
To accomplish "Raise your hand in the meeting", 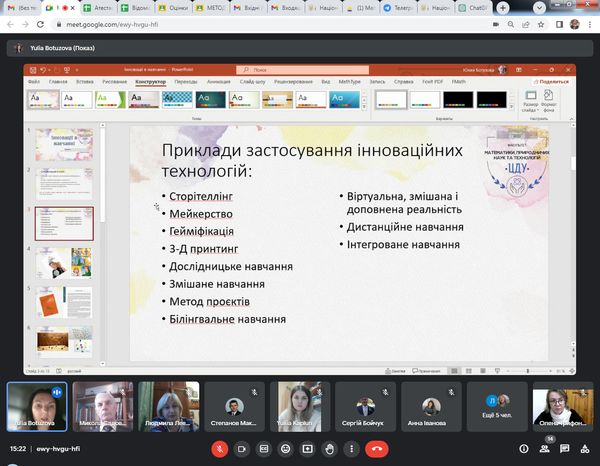I will click(x=329, y=449).
